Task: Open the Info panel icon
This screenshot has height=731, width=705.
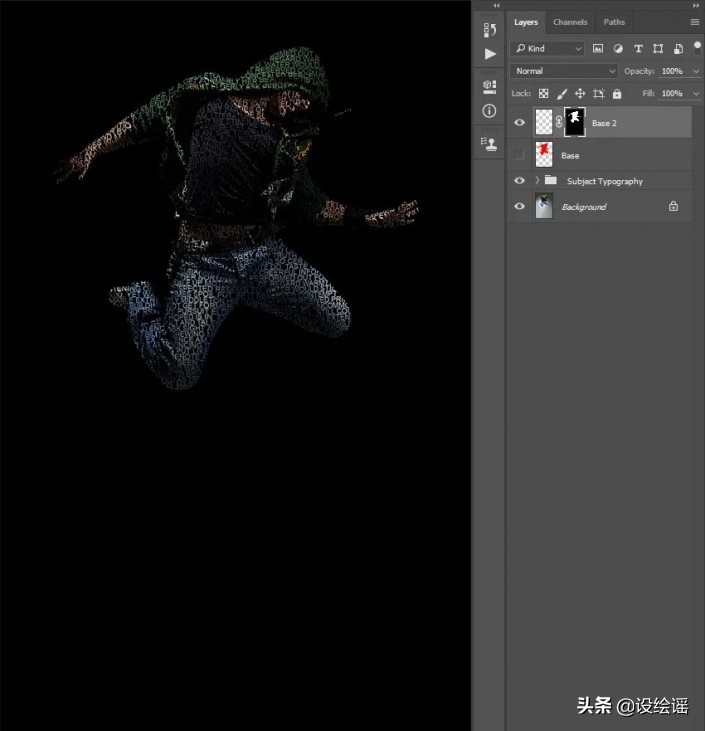Action: [489, 111]
